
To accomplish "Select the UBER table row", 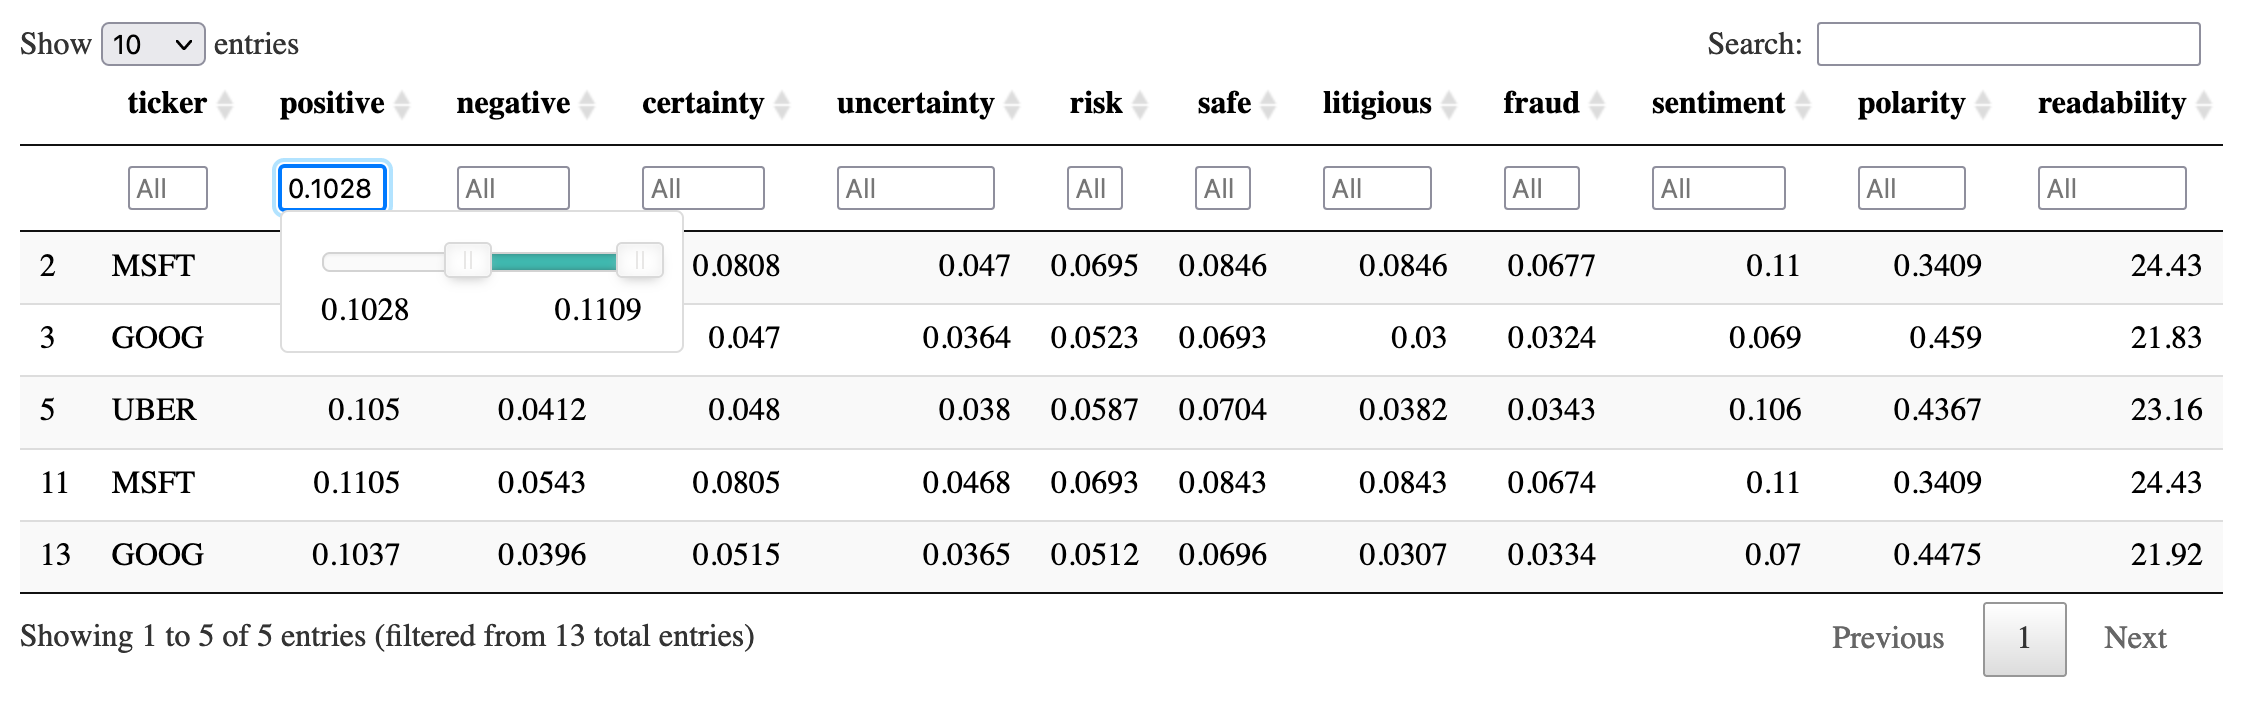I will coord(1121,410).
